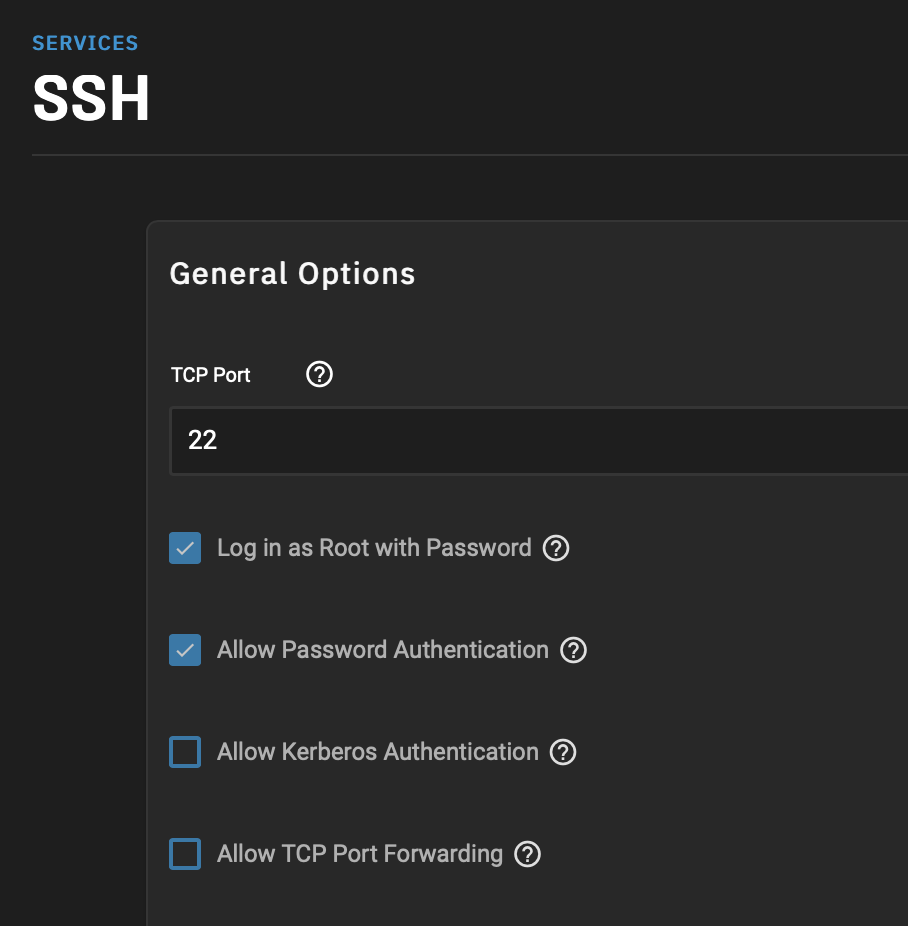
Task: Tick the Allow TCP Port Forwarding checkbox
Action: 185,854
